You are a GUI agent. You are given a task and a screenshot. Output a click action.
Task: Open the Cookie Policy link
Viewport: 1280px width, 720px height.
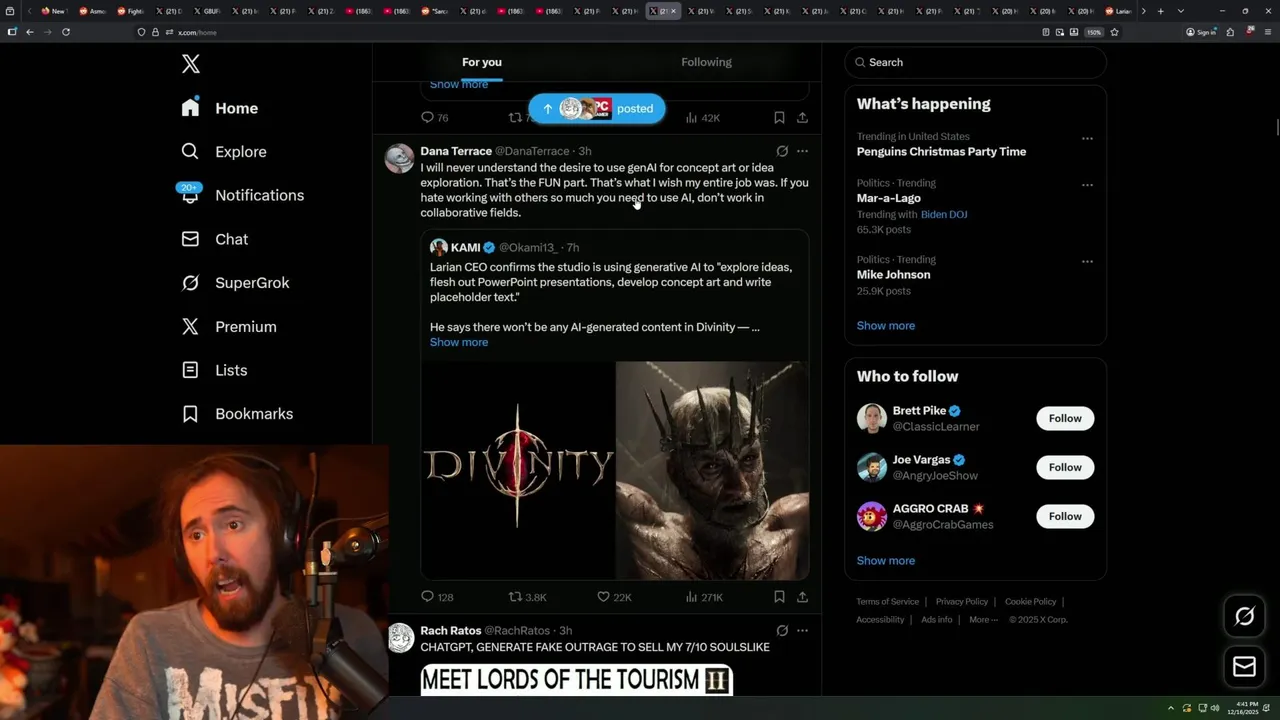[x=1030, y=602]
